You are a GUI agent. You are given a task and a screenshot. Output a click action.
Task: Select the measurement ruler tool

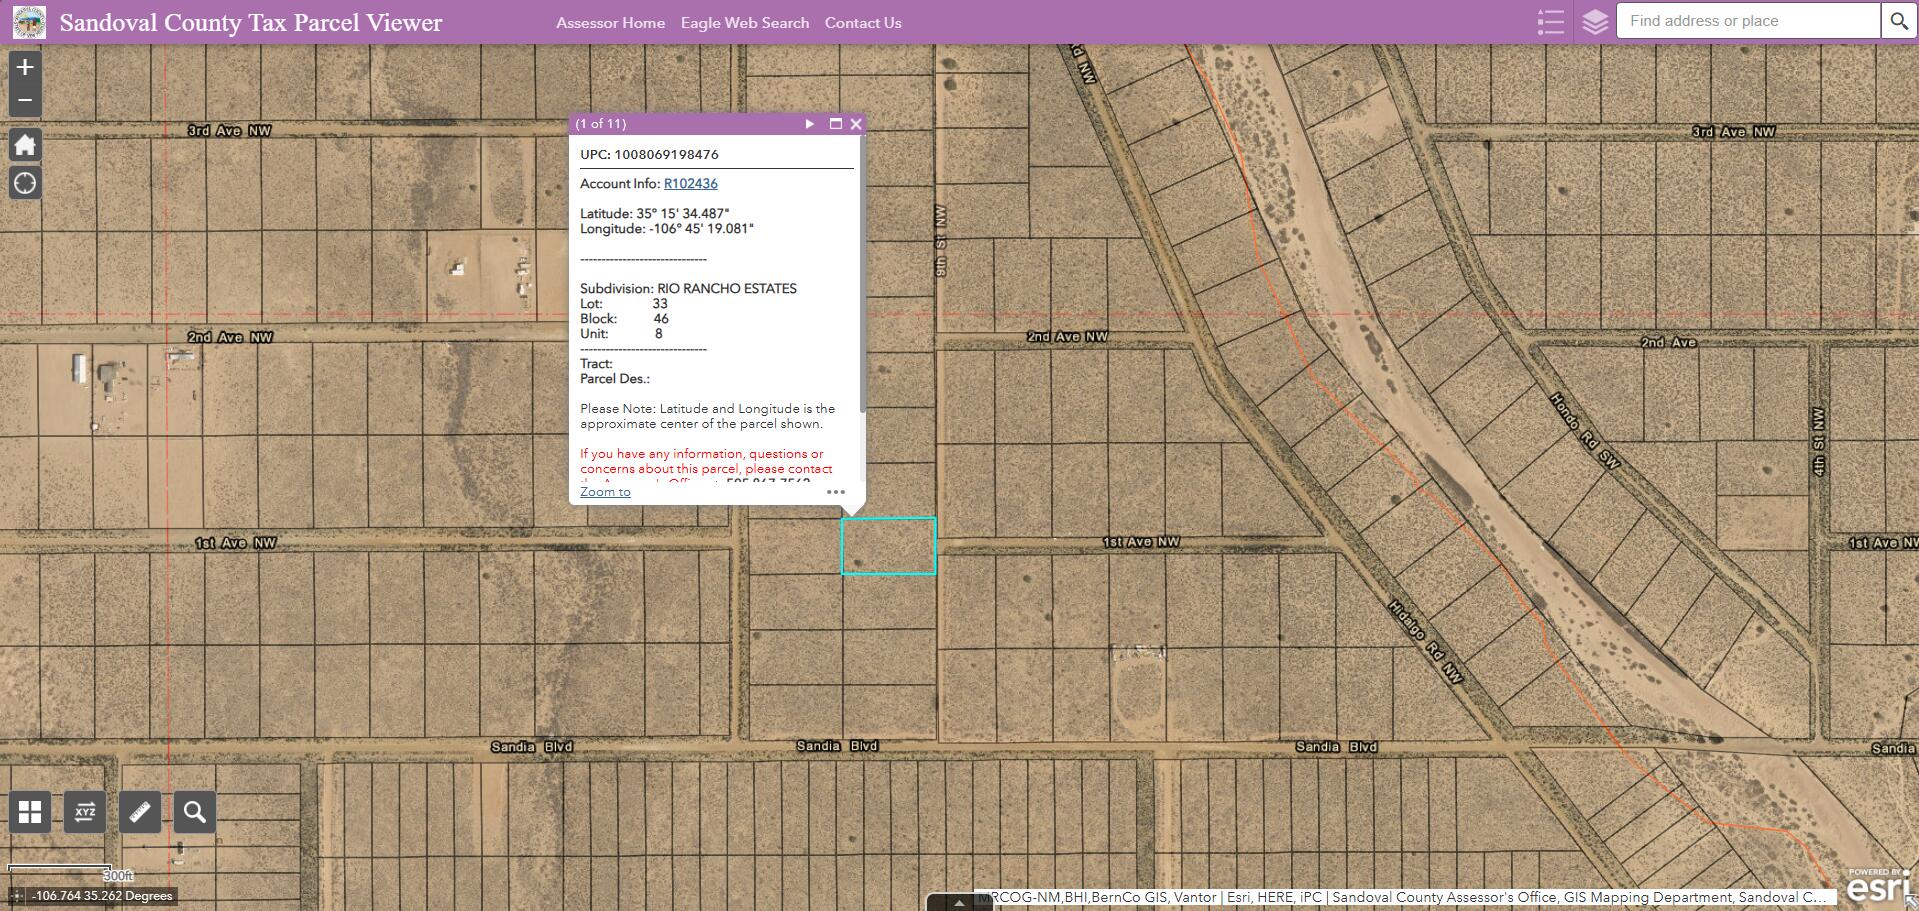point(140,812)
